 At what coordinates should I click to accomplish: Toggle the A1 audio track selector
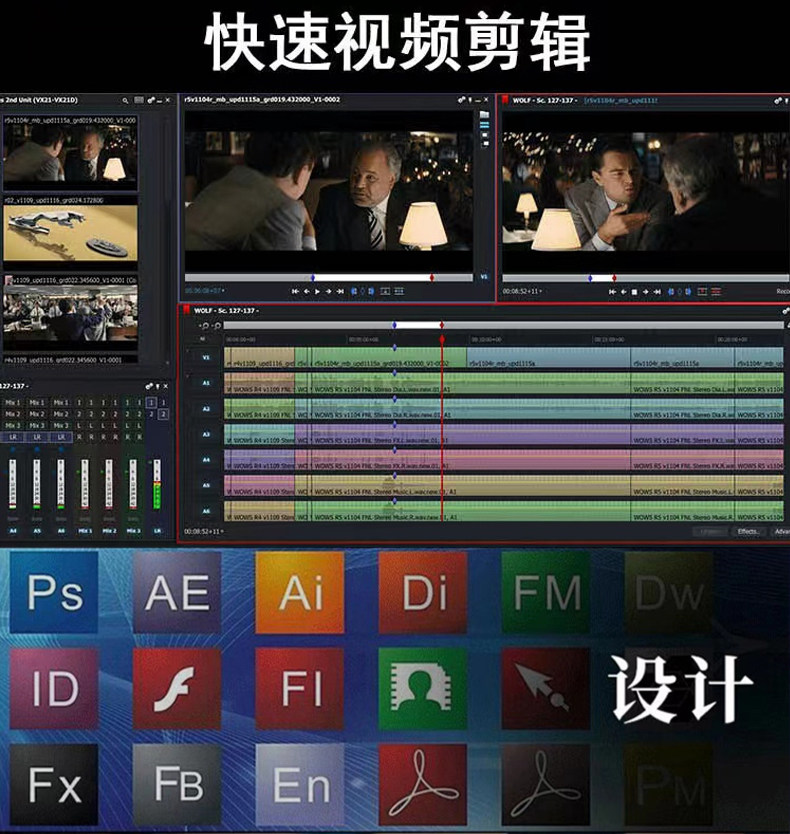coord(206,383)
